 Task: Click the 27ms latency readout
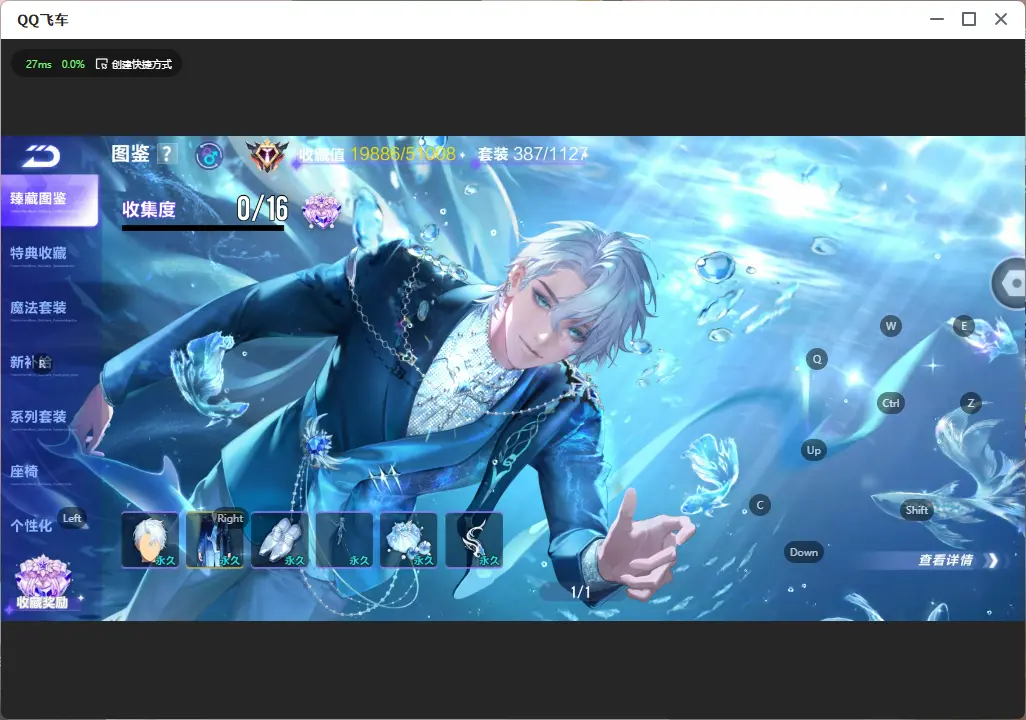point(39,64)
